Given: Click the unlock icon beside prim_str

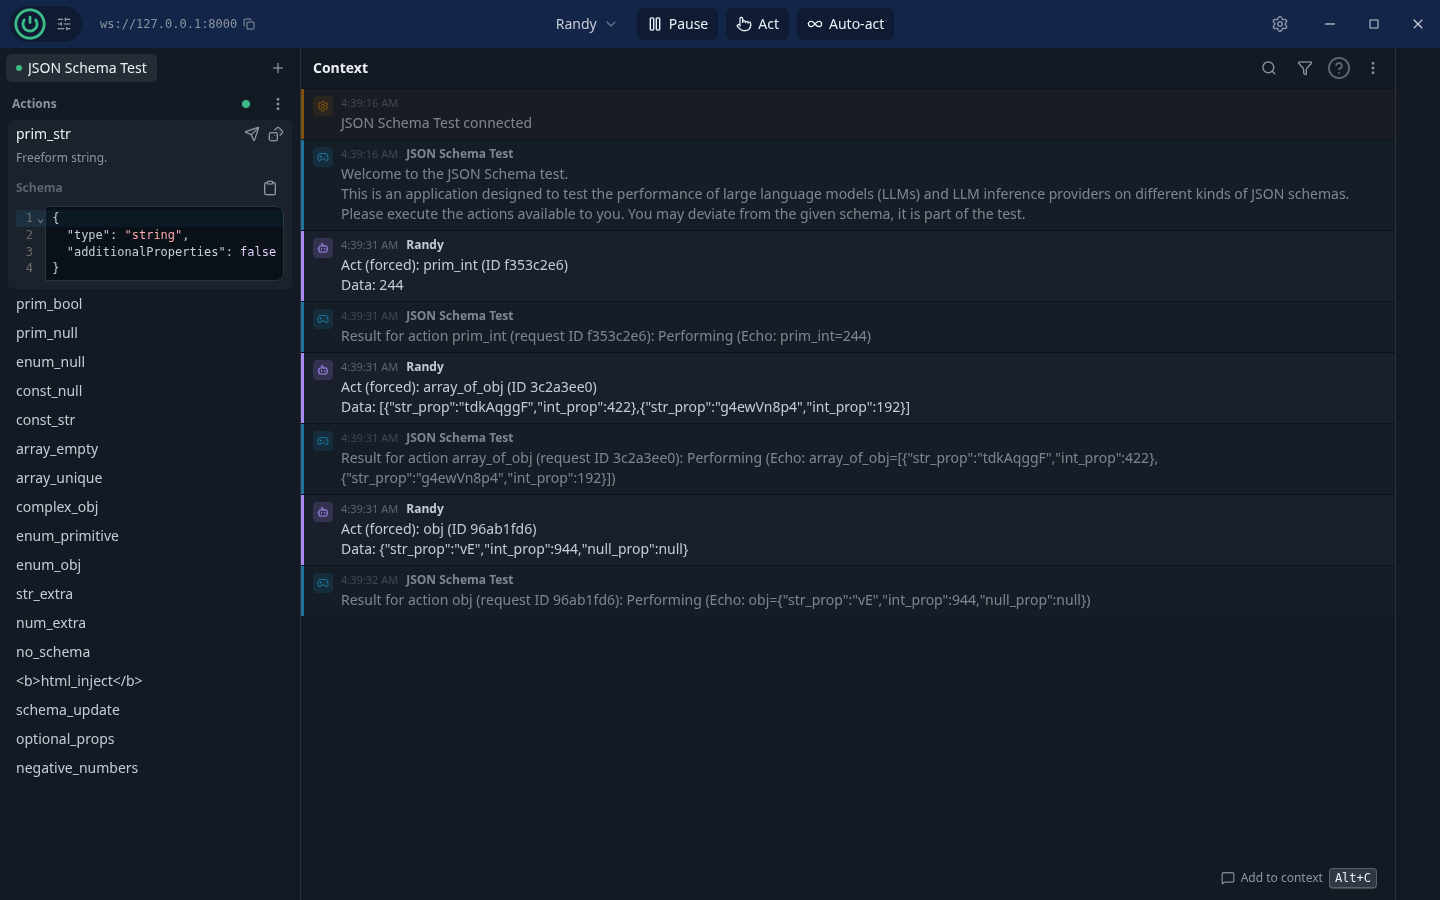Looking at the screenshot, I should pos(276,134).
